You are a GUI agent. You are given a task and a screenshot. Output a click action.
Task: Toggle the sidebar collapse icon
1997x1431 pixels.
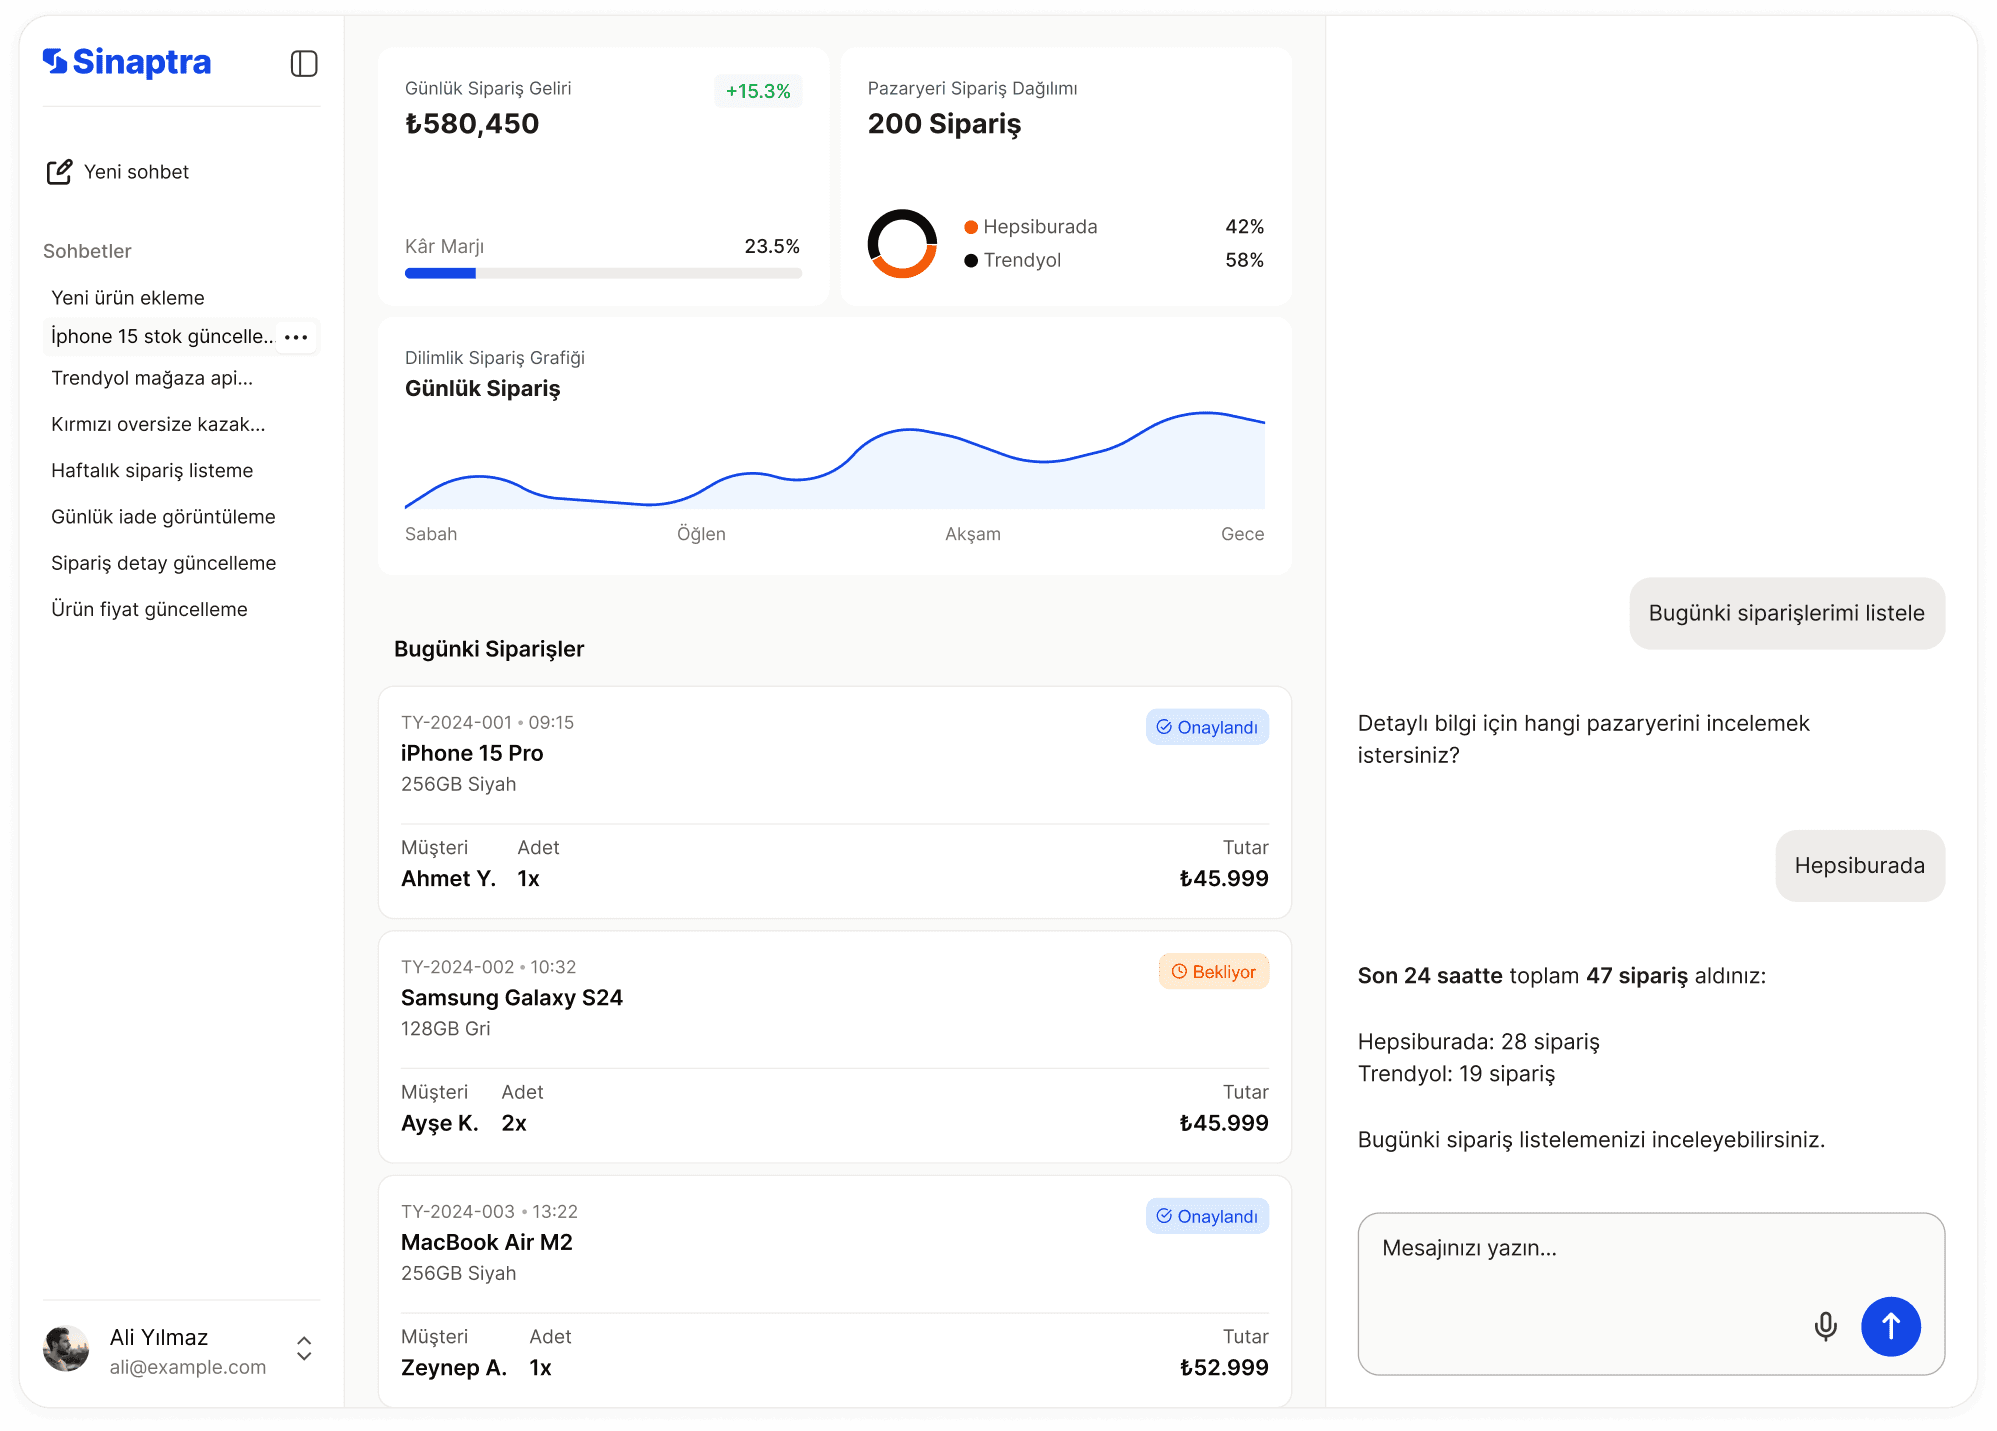pyautogui.click(x=304, y=64)
